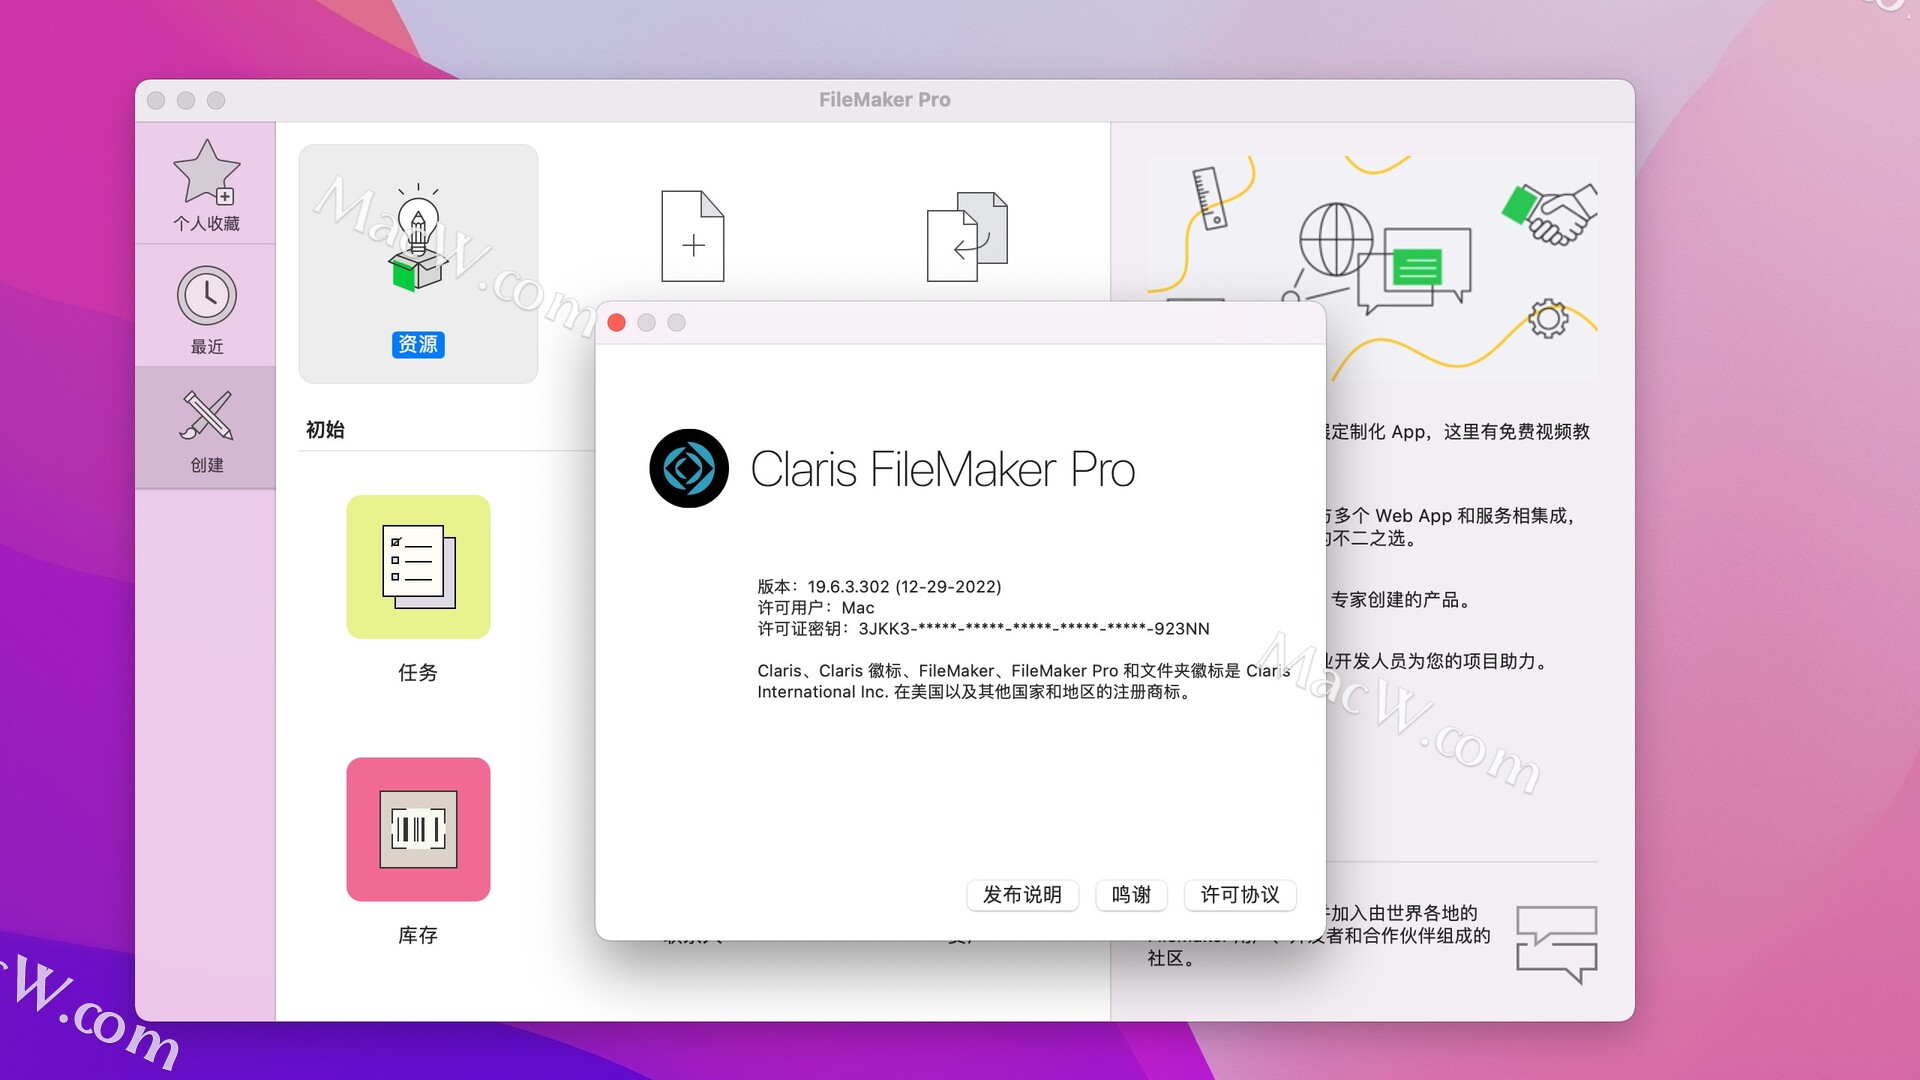This screenshot has width=1920, height=1080.
Task: Click the 专家创建的产品 text
Action: pyautogui.click(x=1400, y=600)
